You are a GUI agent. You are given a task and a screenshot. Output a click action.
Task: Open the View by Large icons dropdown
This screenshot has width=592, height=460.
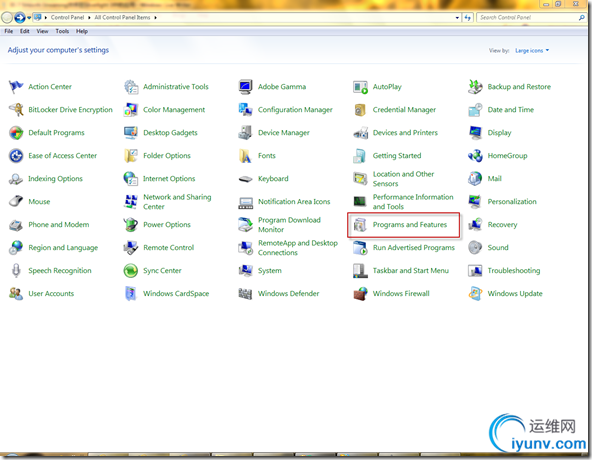[532, 51]
